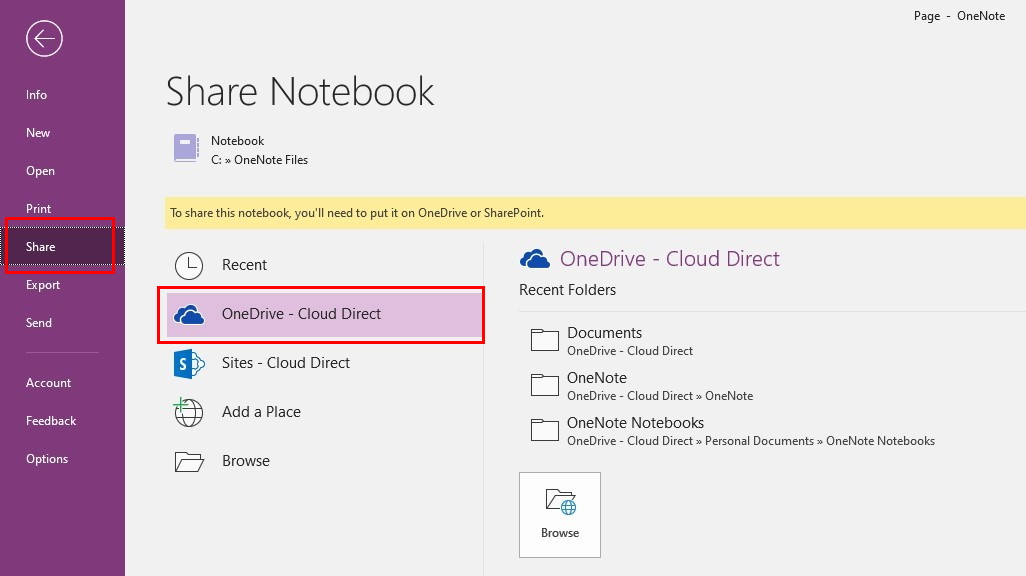Image resolution: width=1026 pixels, height=576 pixels.
Task: Click the Add a Place globe icon
Action: pyautogui.click(x=188, y=412)
